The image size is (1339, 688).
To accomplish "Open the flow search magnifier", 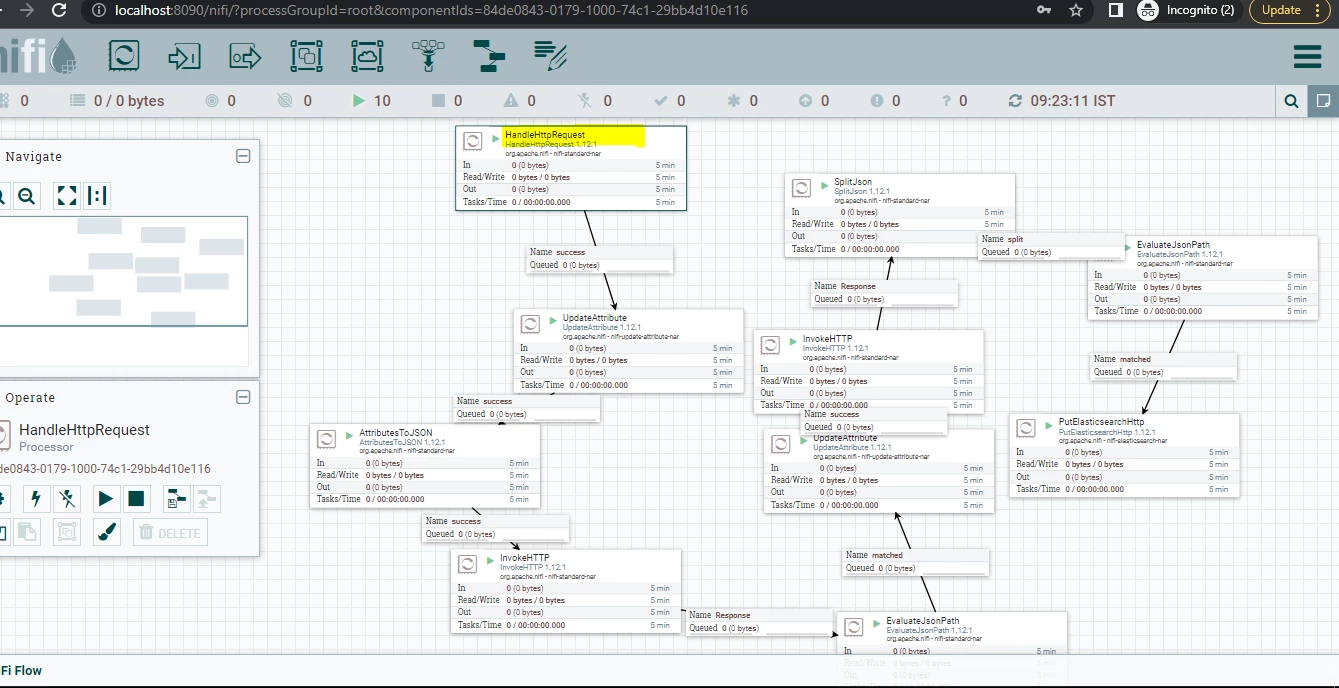I will click(1292, 101).
